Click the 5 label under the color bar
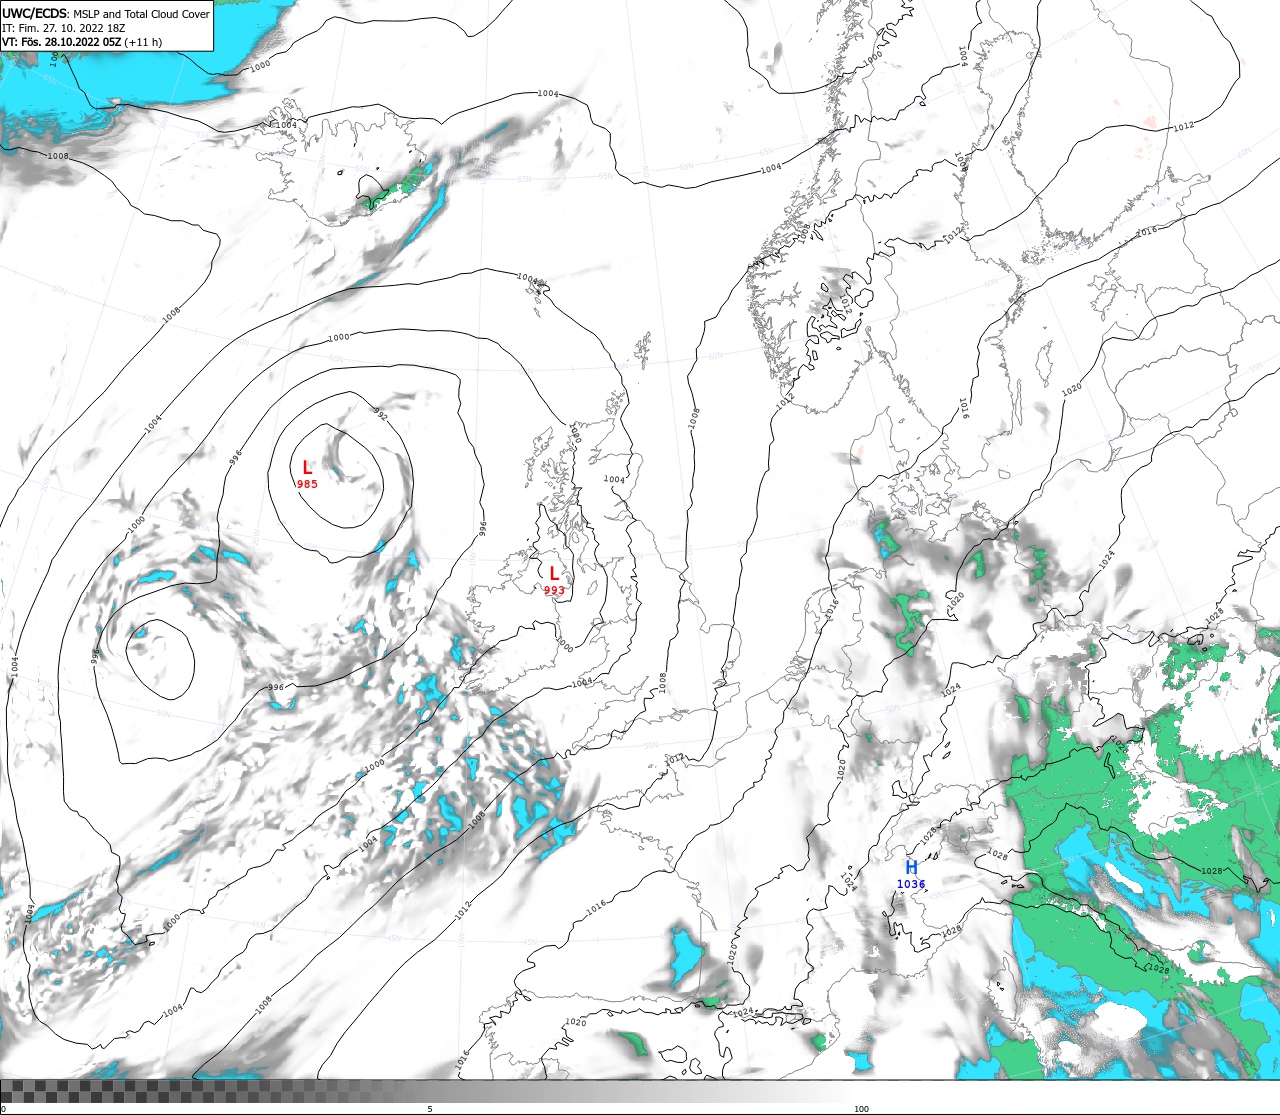Image resolution: width=1280 pixels, height=1115 pixels. (430, 1108)
